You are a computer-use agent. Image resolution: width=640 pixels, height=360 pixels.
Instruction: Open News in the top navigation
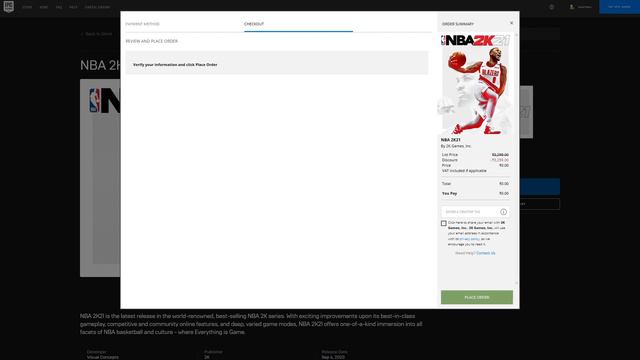44,7
